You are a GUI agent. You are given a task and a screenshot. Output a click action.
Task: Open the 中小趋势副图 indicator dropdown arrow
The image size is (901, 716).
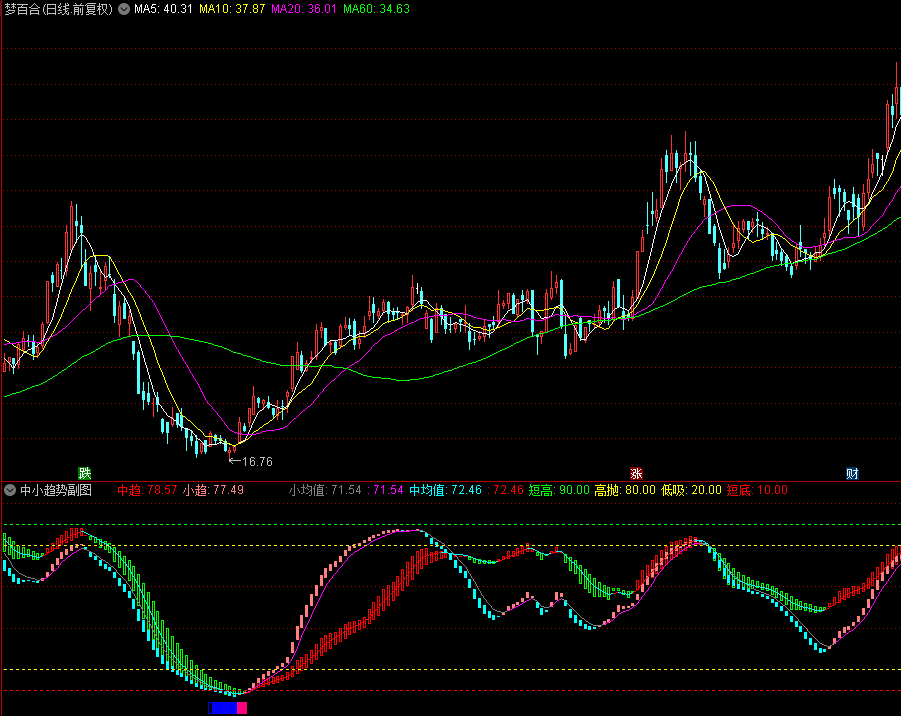(x=10, y=490)
